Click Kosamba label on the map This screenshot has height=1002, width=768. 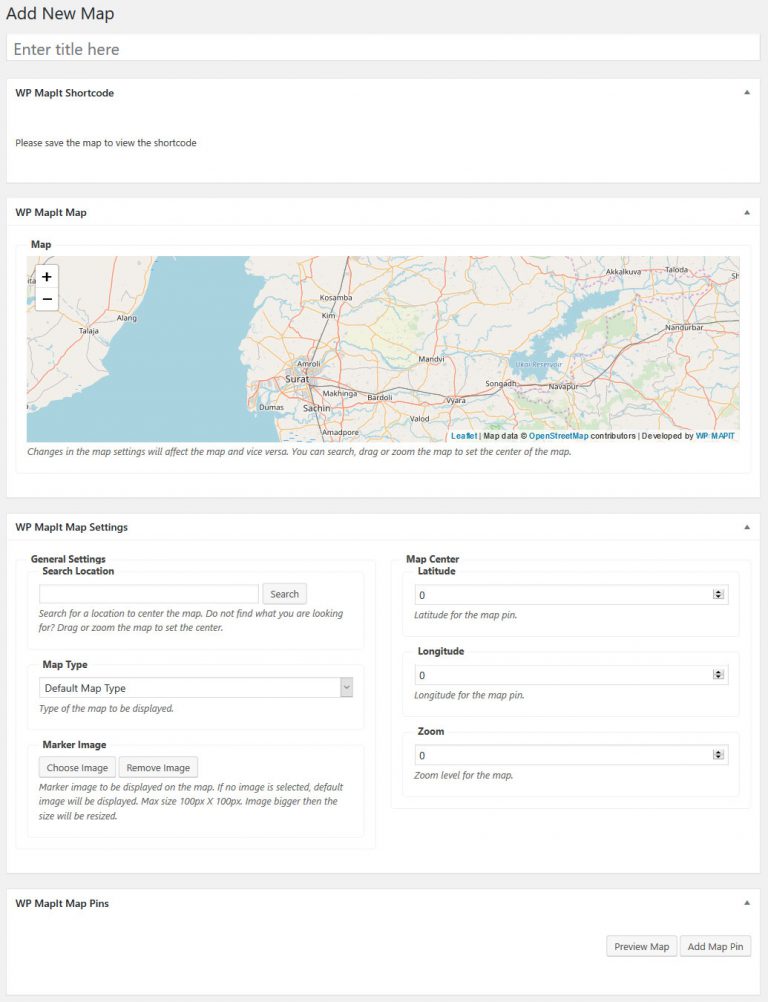point(336,298)
